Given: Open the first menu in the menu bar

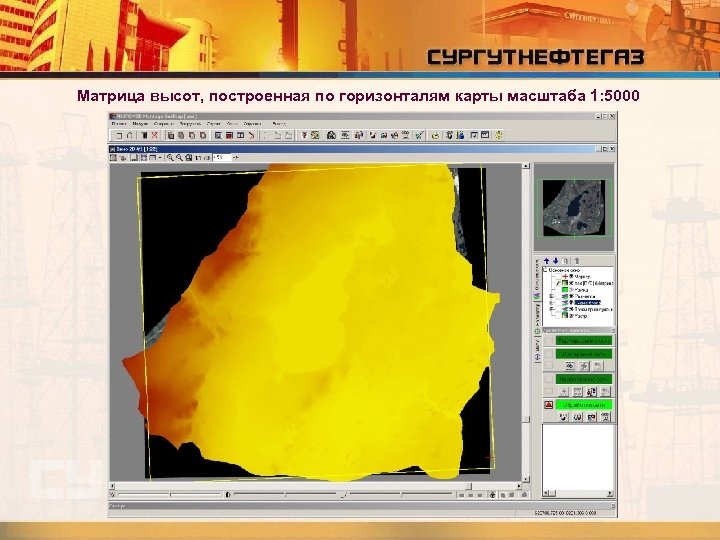Looking at the screenshot, I should pyautogui.click(x=119, y=124).
